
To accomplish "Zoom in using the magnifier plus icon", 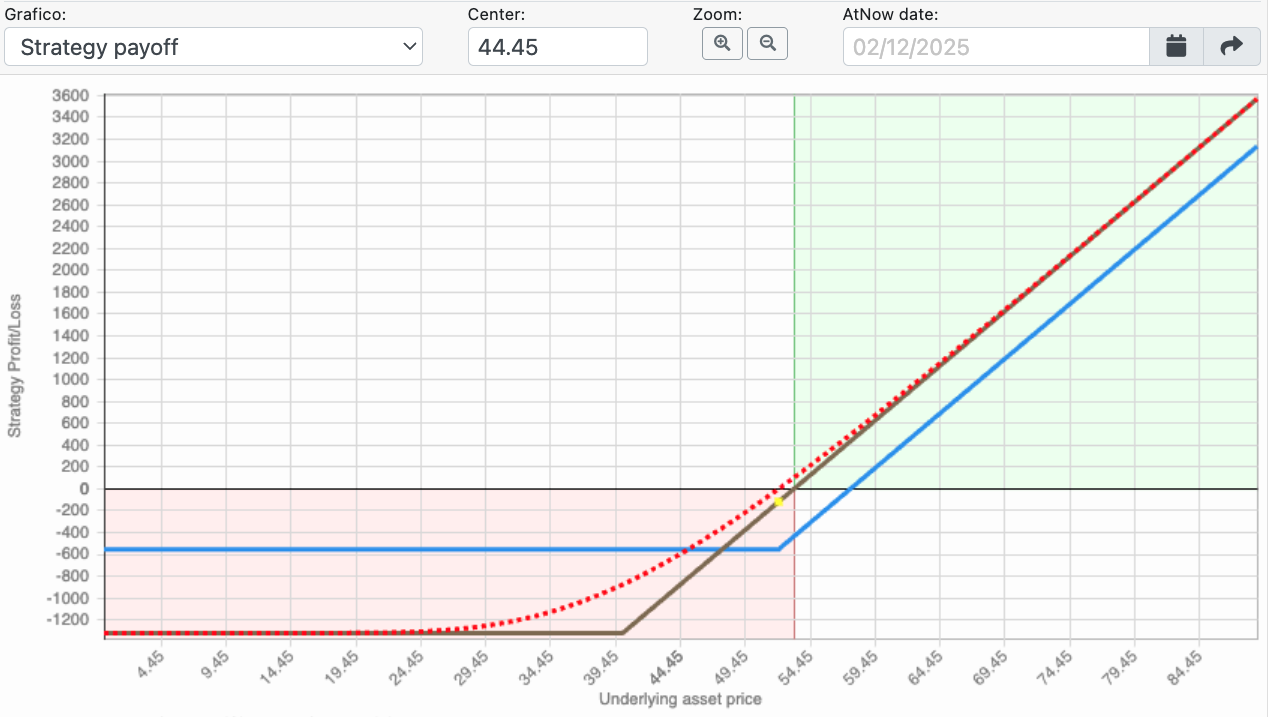I will pyautogui.click(x=722, y=44).
